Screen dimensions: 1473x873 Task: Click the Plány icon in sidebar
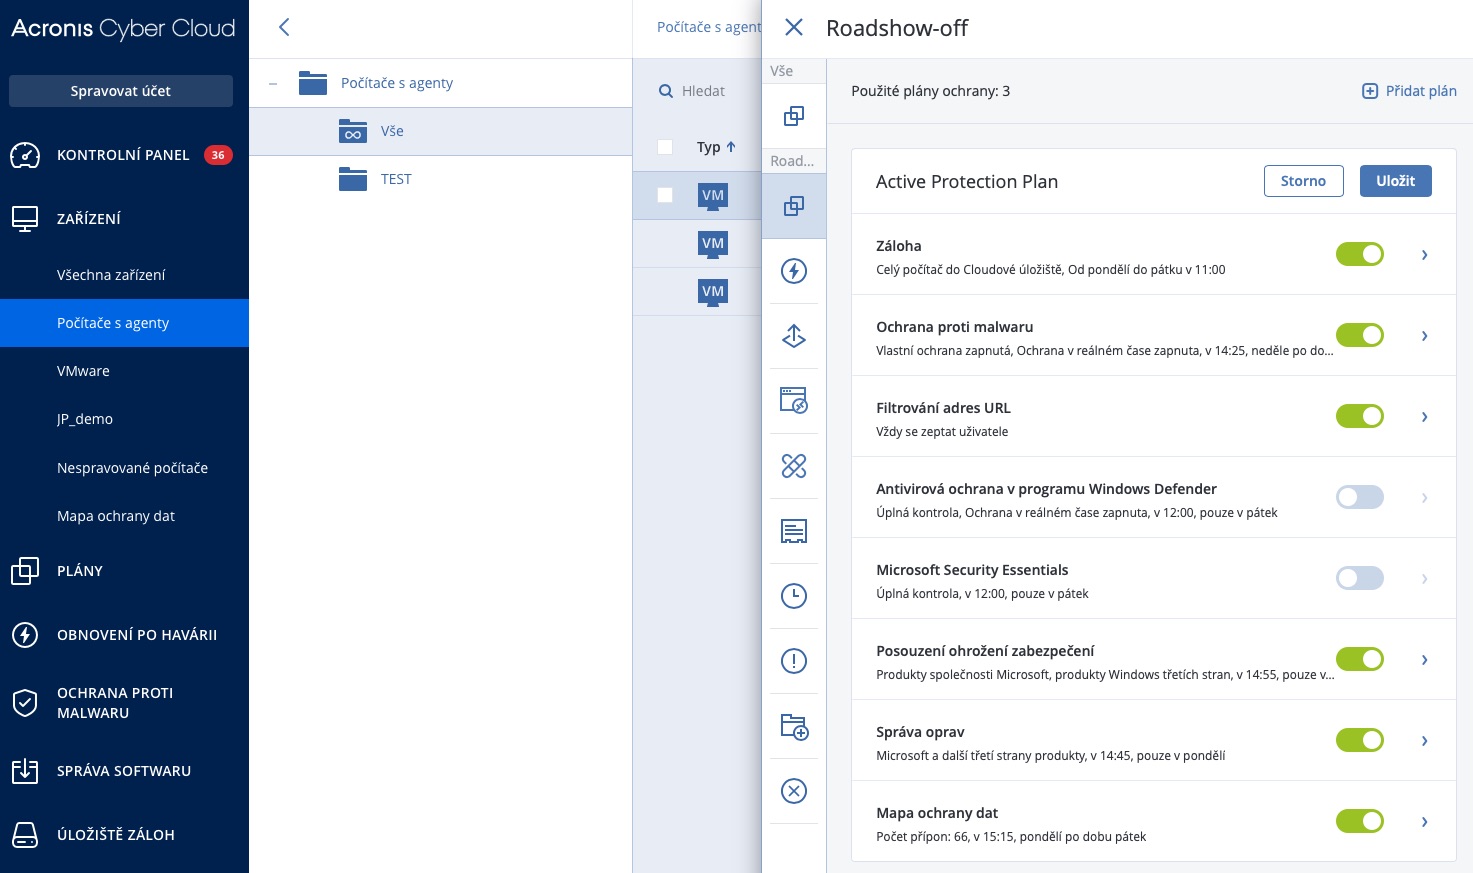coord(25,571)
